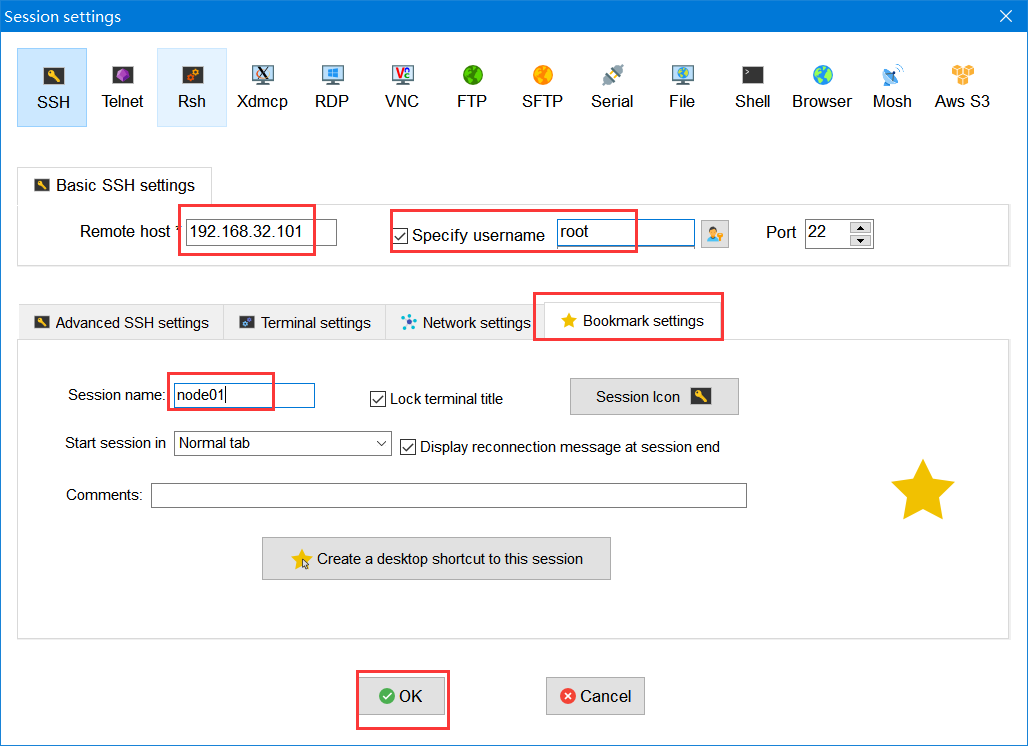Increase the Port number with up arrow
This screenshot has width=1028, height=746.
[x=861, y=227]
